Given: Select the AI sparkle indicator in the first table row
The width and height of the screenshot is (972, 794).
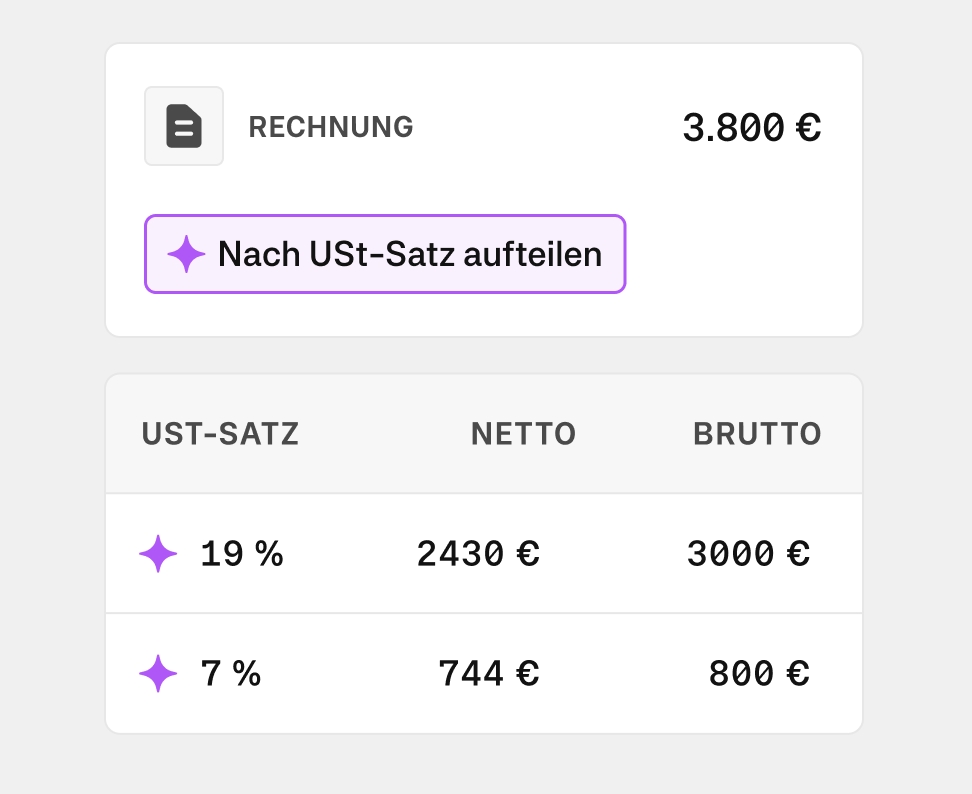Looking at the screenshot, I should pyautogui.click(x=157, y=553).
